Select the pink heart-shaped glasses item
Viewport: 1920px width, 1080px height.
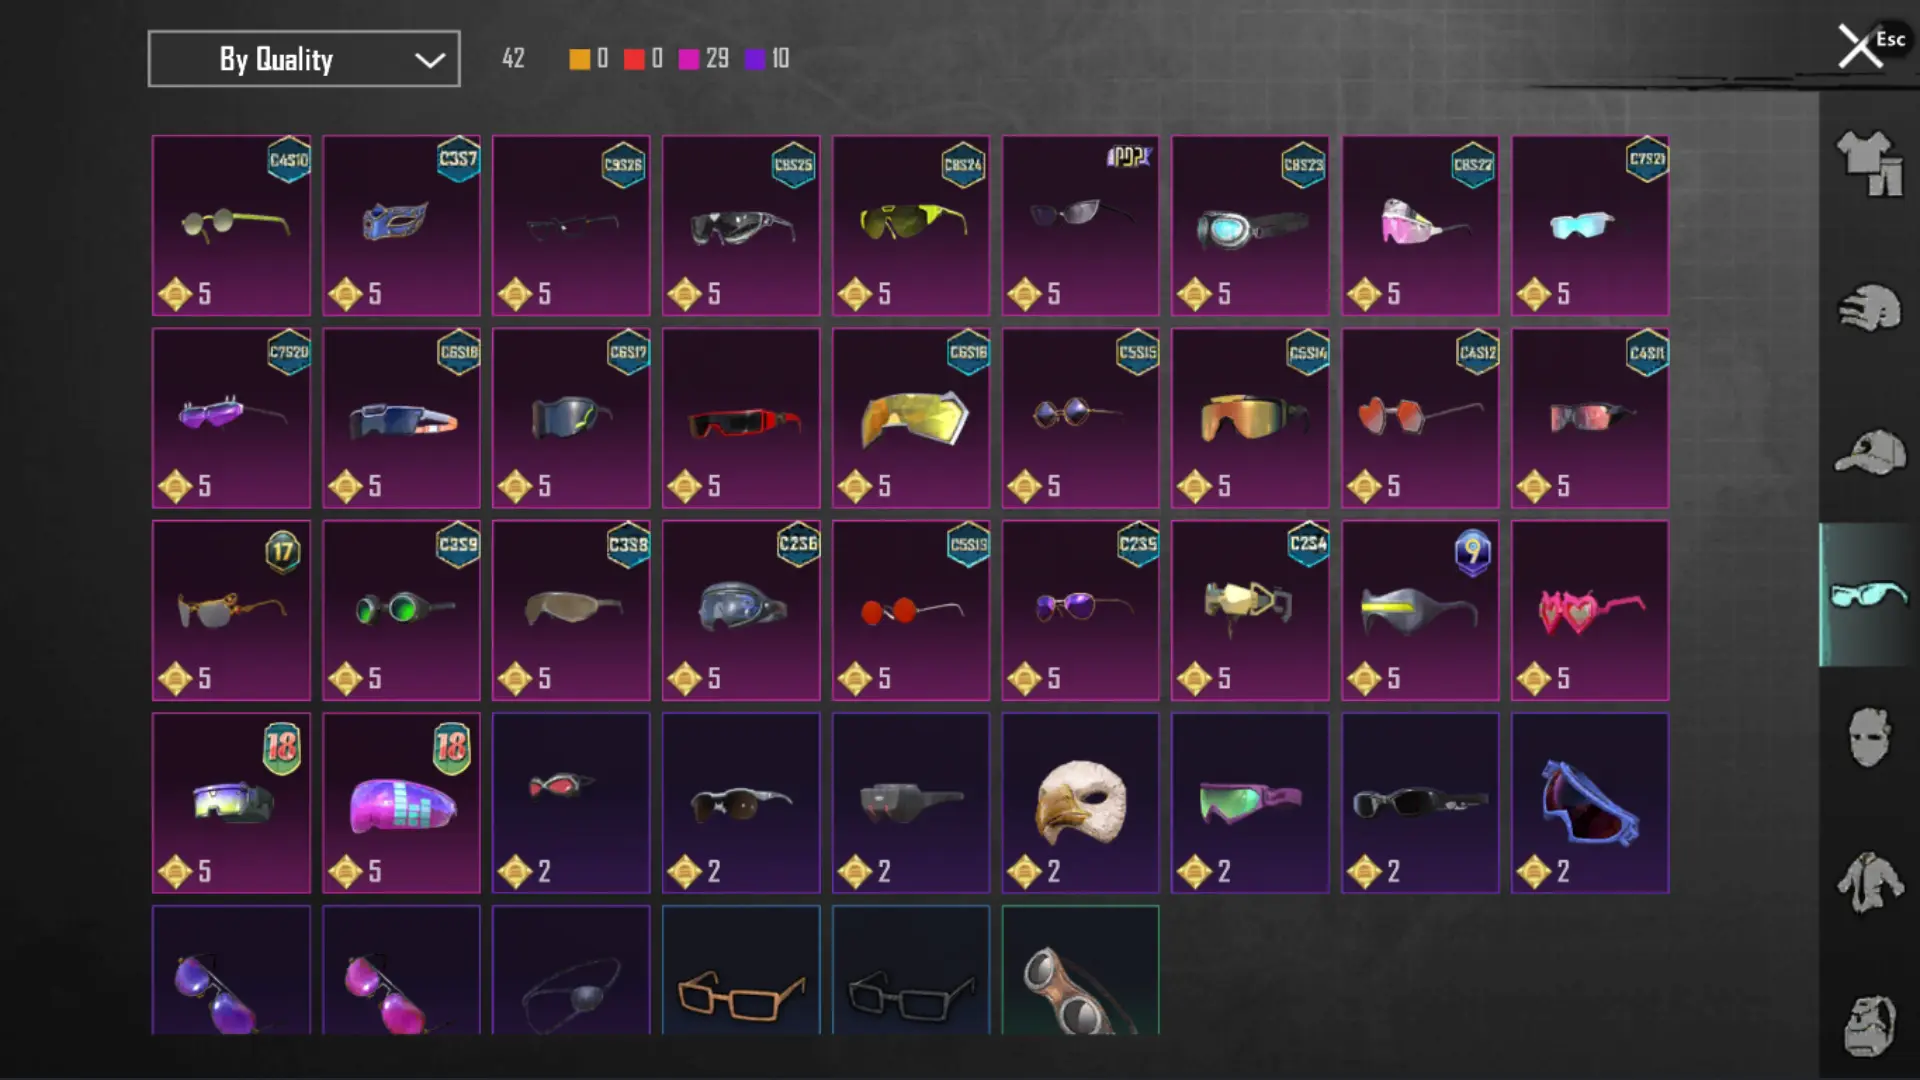click(1590, 610)
